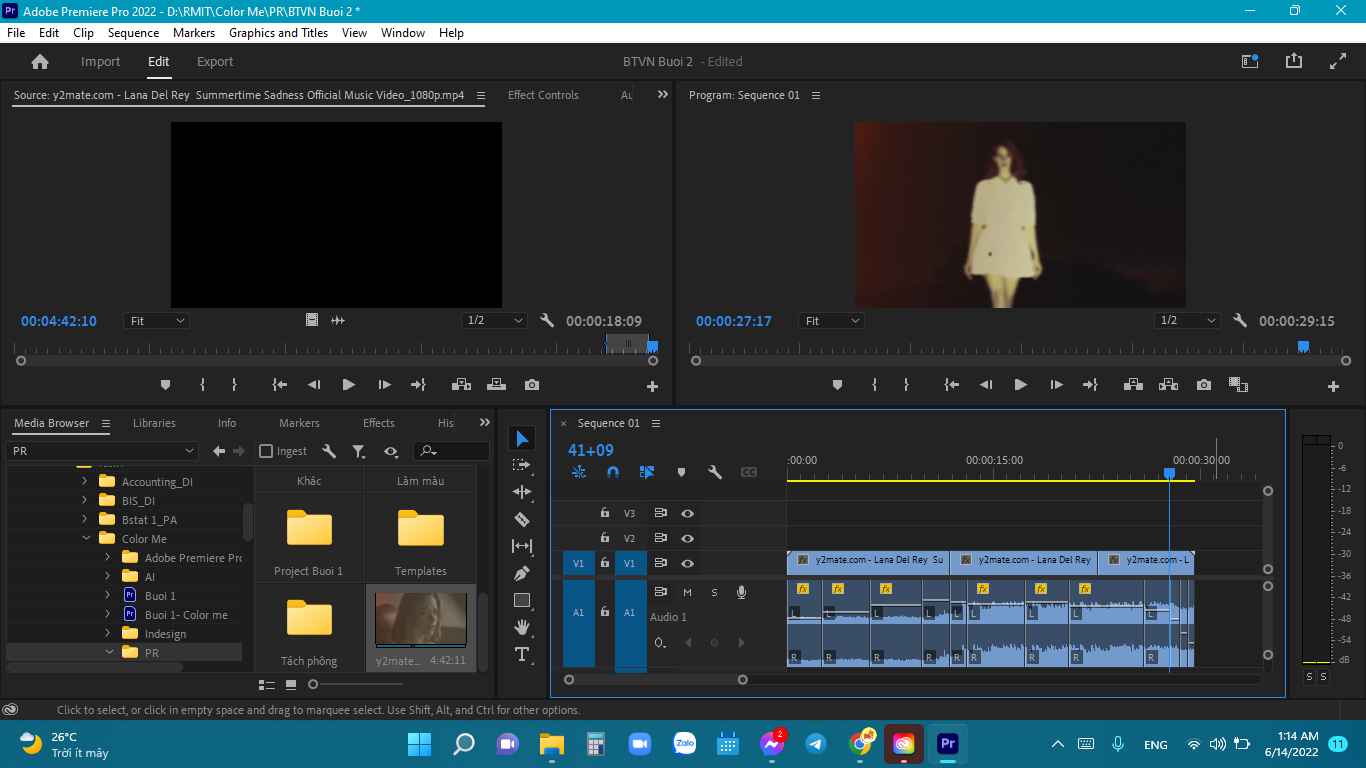The image size is (1366, 768).
Task: Click Export Frame camera in Program monitor
Action: click(x=1204, y=385)
